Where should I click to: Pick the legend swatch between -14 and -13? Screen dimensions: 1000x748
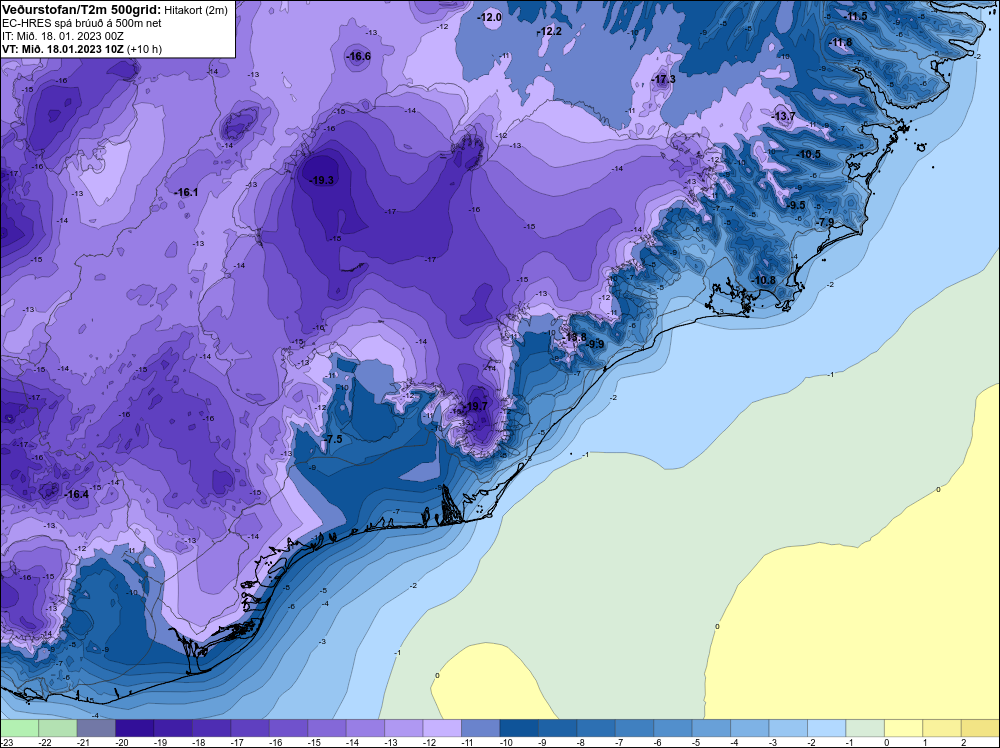click(365, 728)
